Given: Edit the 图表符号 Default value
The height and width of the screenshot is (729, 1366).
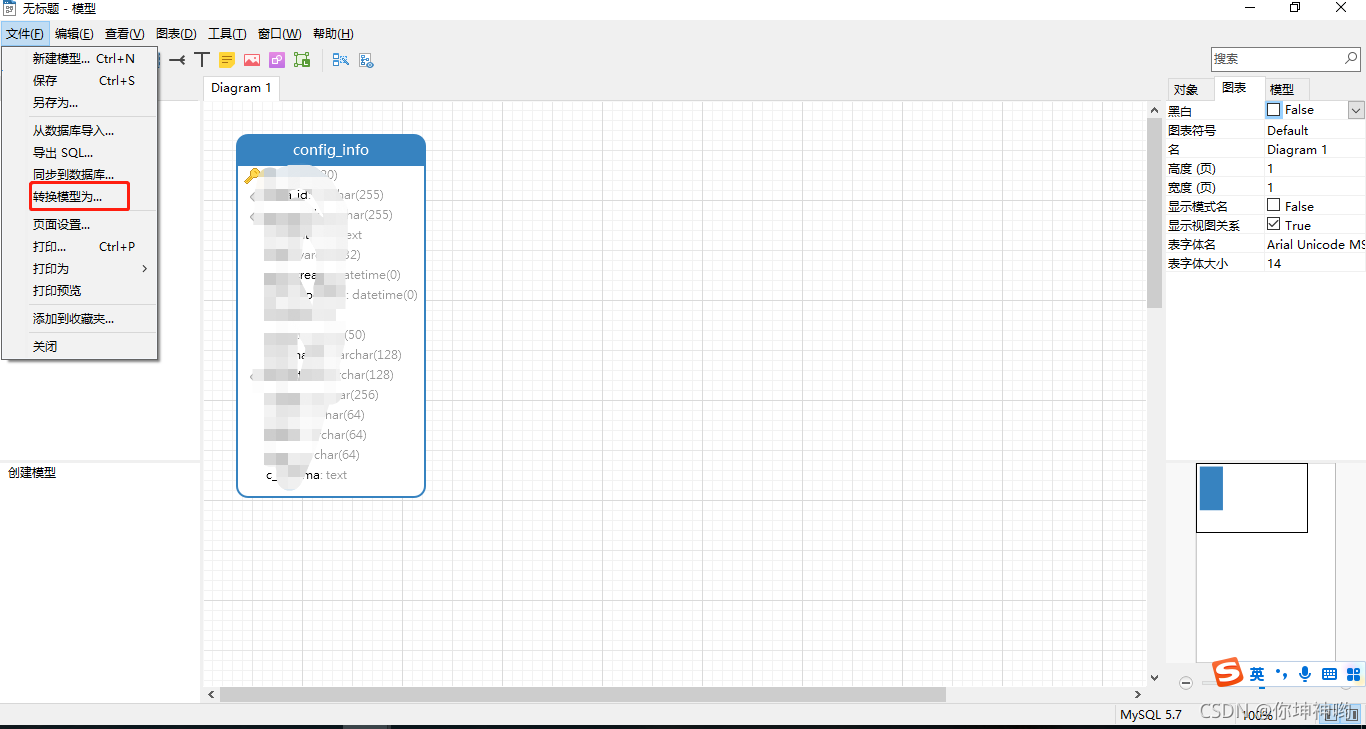Looking at the screenshot, I should (1315, 130).
